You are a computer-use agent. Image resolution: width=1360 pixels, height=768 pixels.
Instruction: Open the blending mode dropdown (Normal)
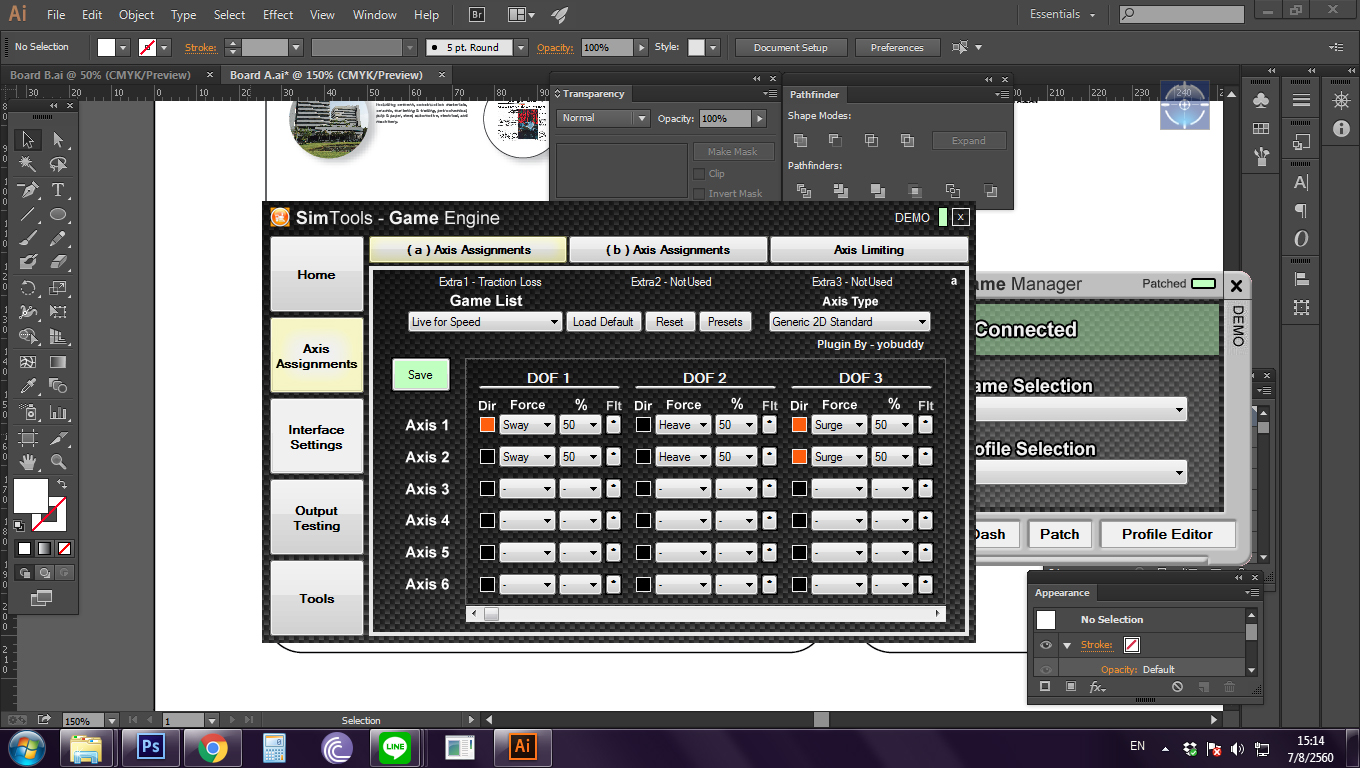click(x=603, y=118)
